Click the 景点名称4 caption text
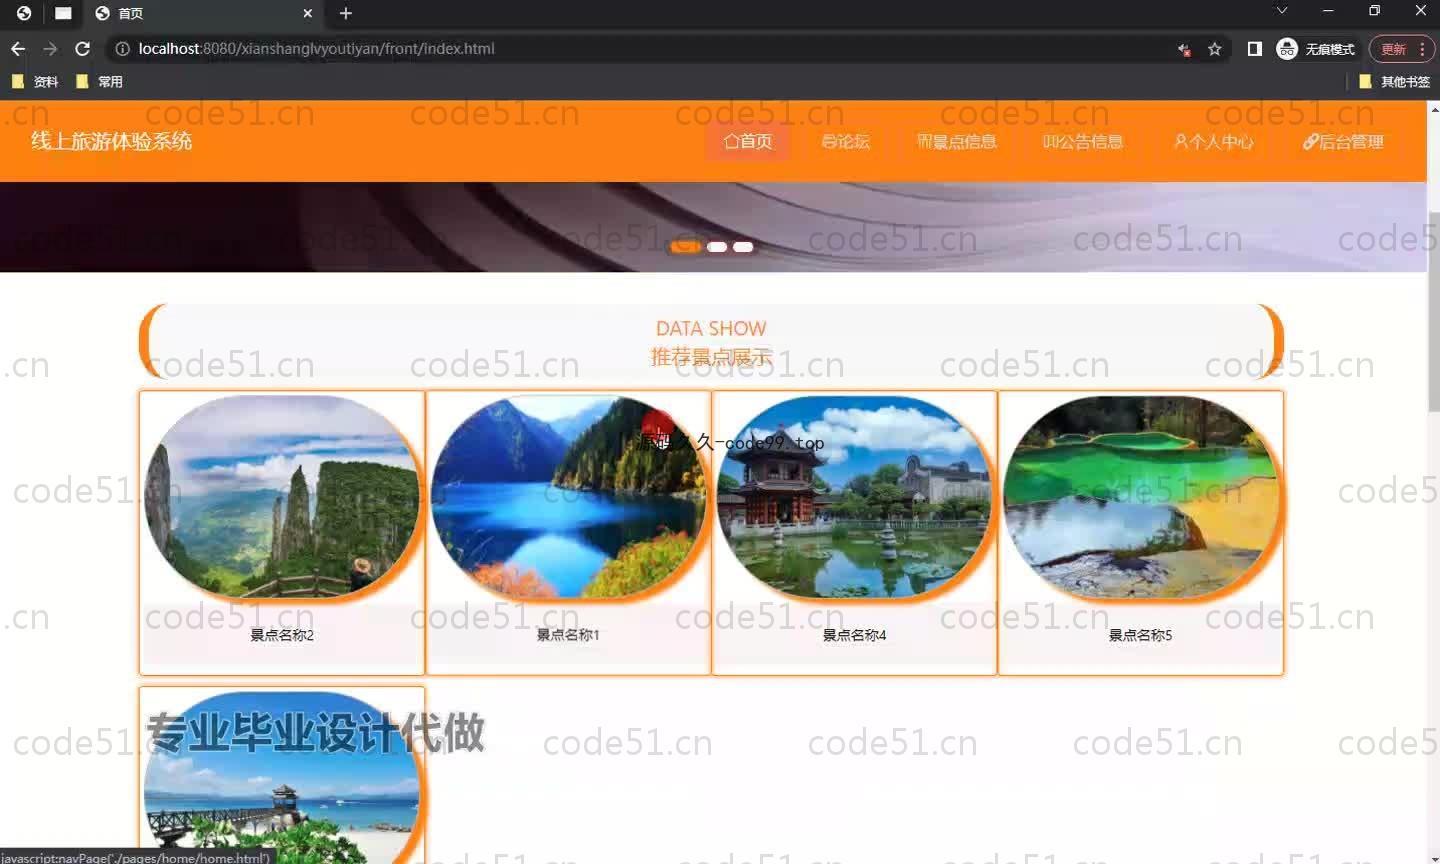 click(x=854, y=634)
